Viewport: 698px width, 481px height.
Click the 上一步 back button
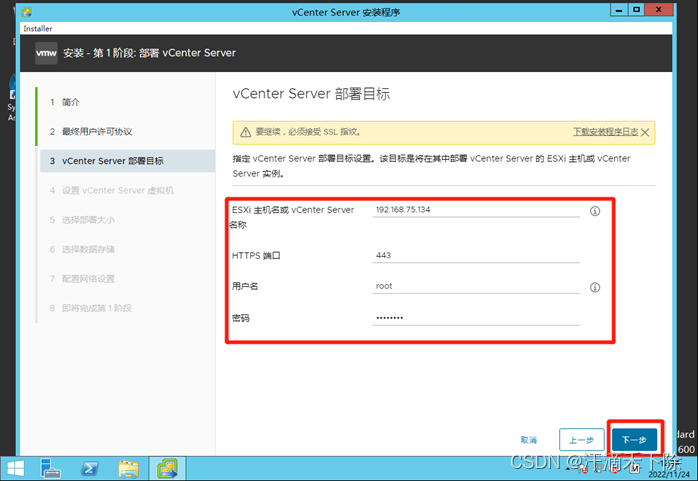(x=581, y=440)
